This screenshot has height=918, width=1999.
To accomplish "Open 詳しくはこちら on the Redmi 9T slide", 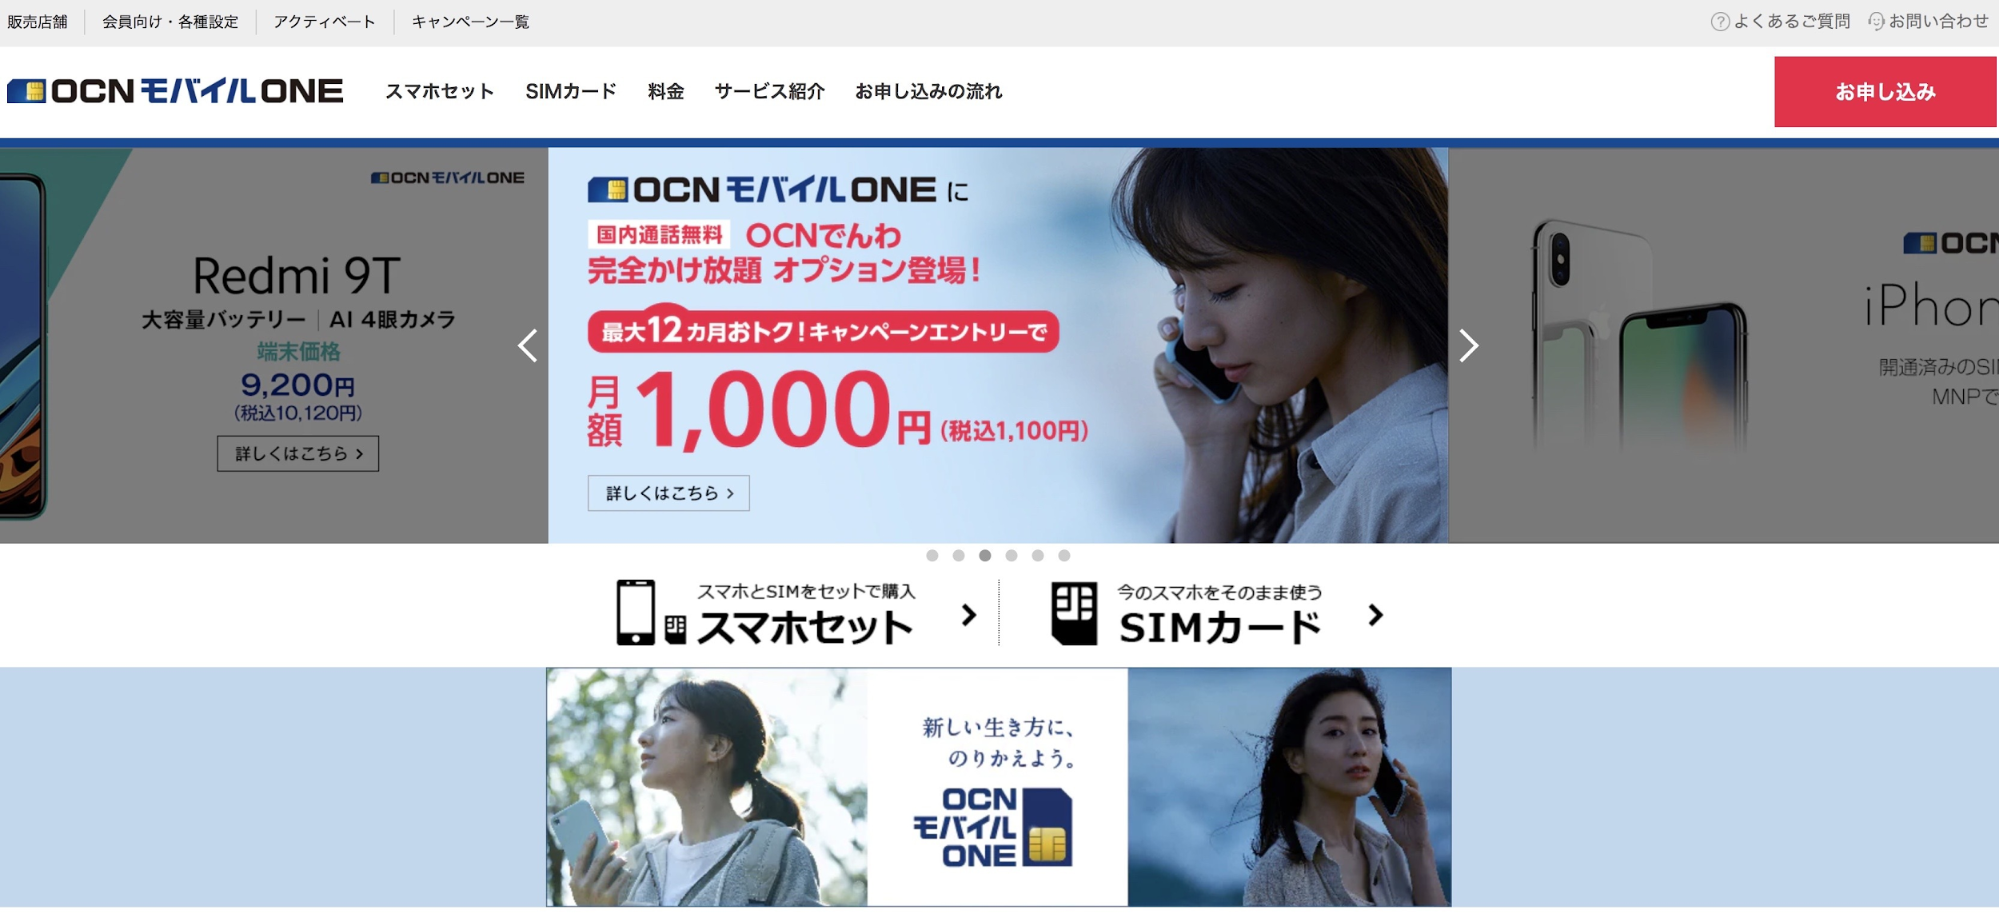I will tap(298, 453).
